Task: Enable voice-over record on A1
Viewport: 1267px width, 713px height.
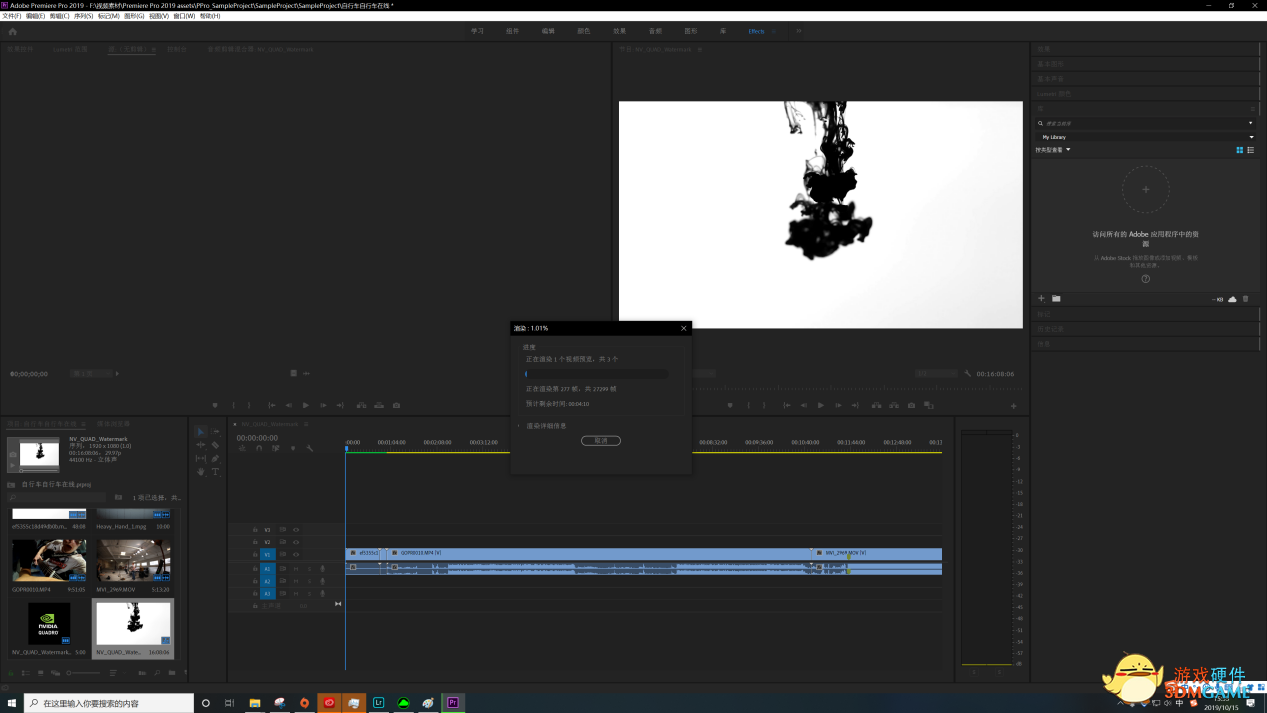Action: [323, 568]
